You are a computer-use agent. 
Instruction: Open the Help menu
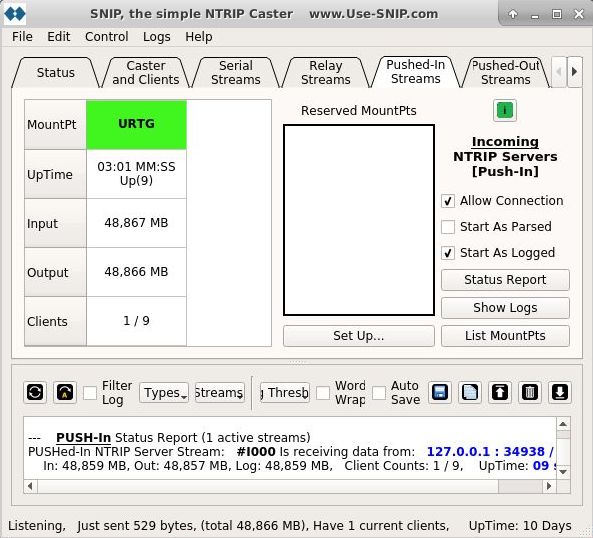[x=199, y=37]
